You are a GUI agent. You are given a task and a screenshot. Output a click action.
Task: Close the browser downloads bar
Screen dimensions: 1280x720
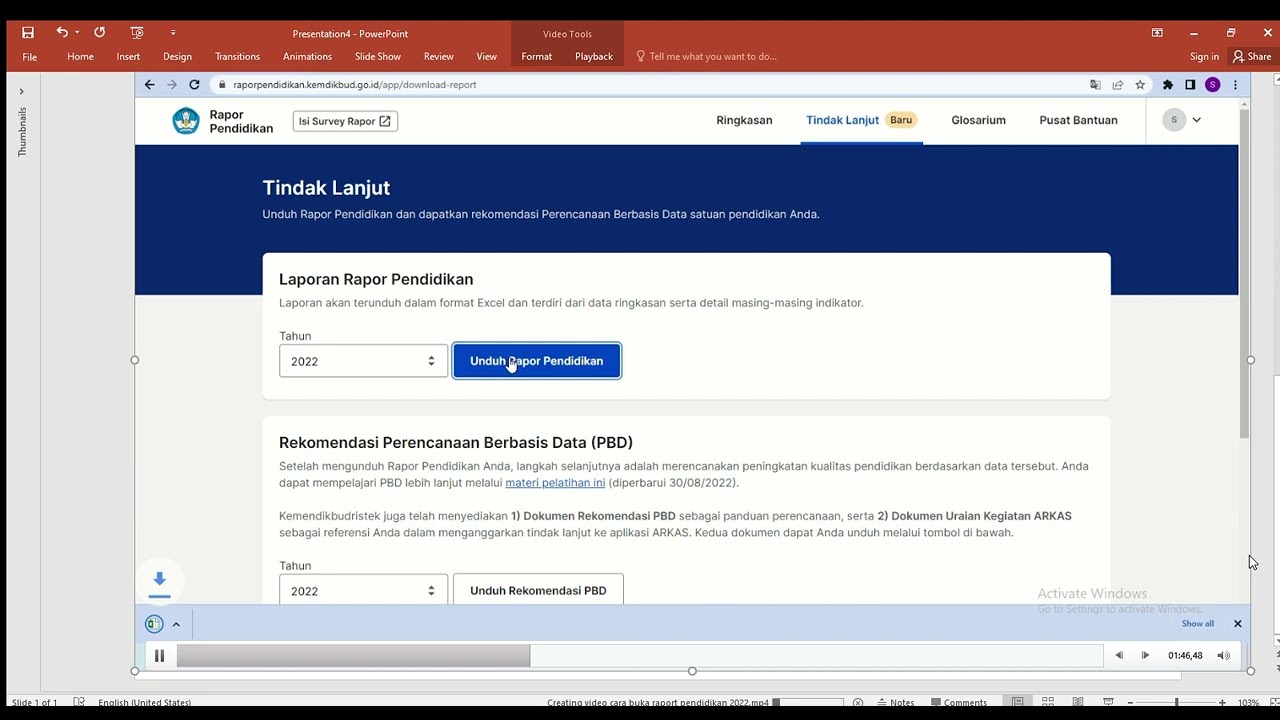(1237, 624)
